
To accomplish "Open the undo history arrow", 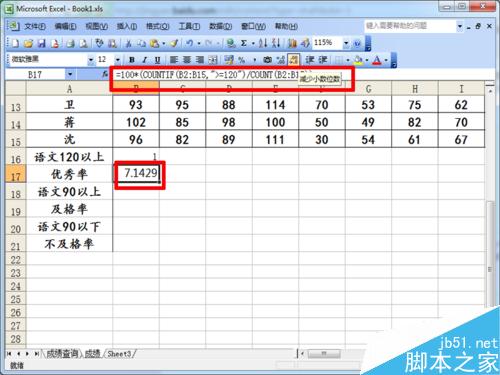I will 199,43.
